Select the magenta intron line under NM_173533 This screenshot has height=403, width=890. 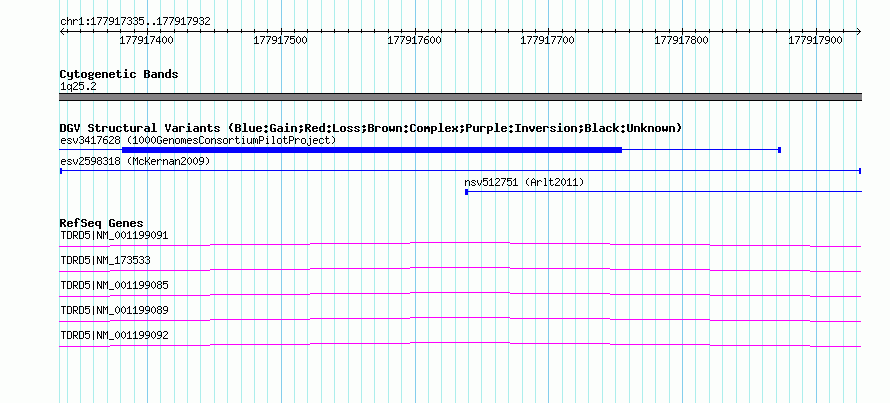pos(460,269)
